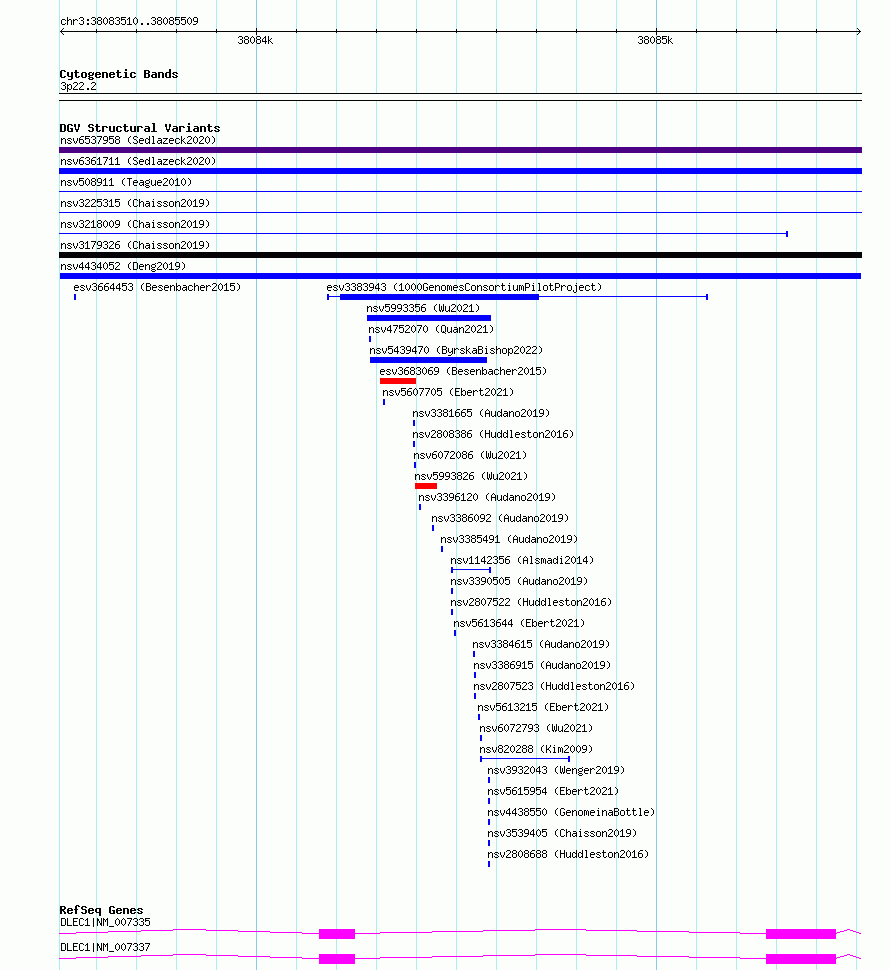Click the 38084k ruler position label
This screenshot has height=970, width=890.
255,41
